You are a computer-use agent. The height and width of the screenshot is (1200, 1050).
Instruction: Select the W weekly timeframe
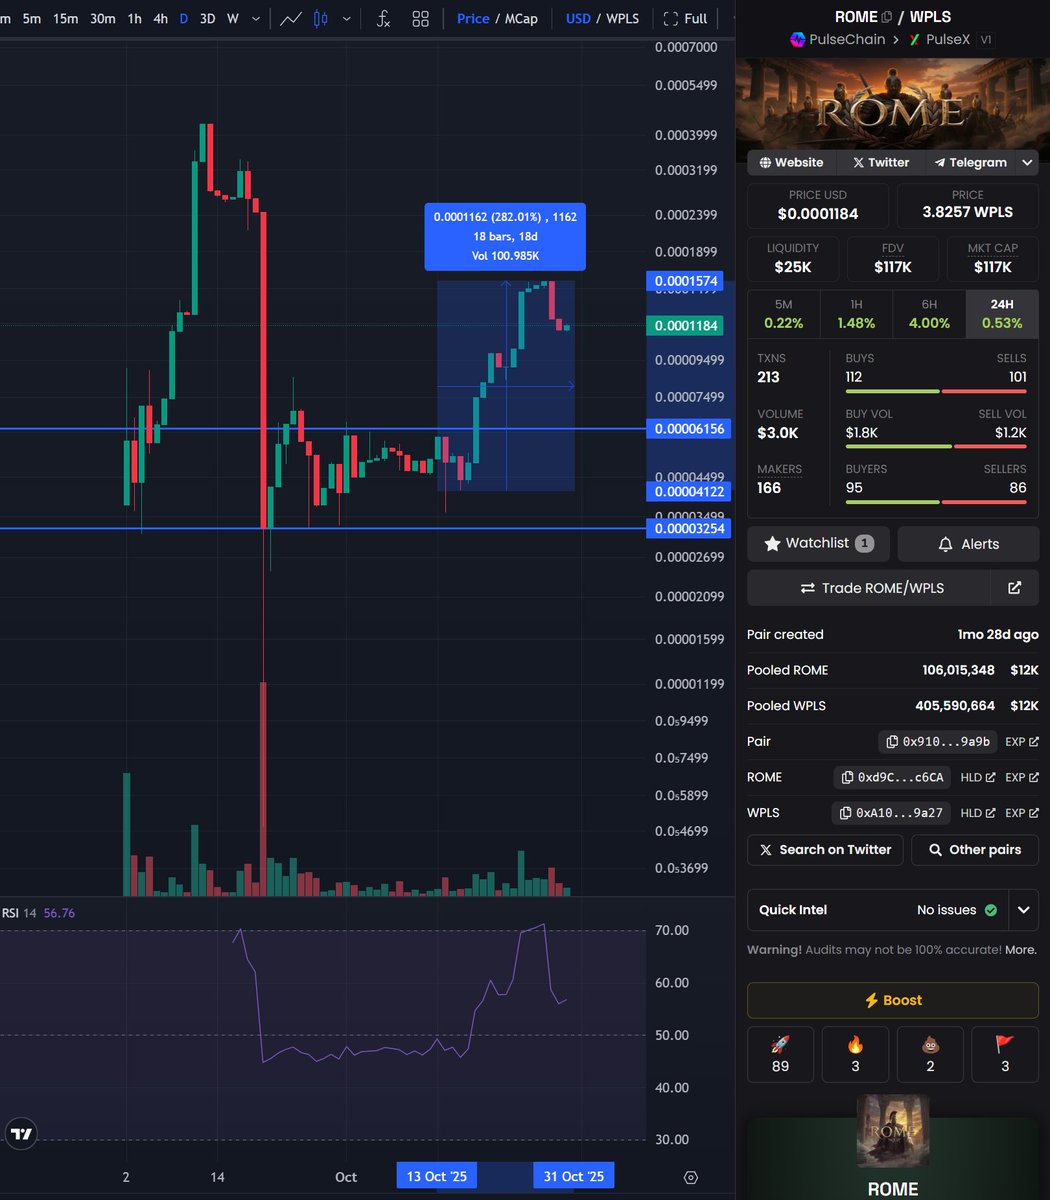(x=233, y=18)
